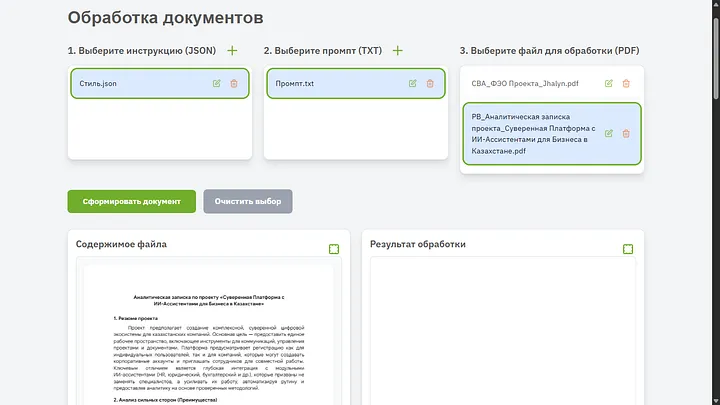Delete the CBA_ФЭО Проекта_Jhalyn.pdf entry
720x405 pixels.
(626, 84)
